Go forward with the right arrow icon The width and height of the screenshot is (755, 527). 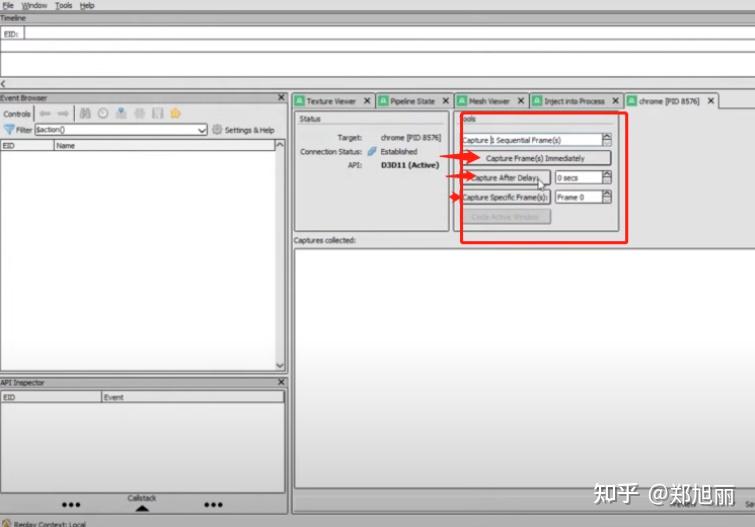63,114
